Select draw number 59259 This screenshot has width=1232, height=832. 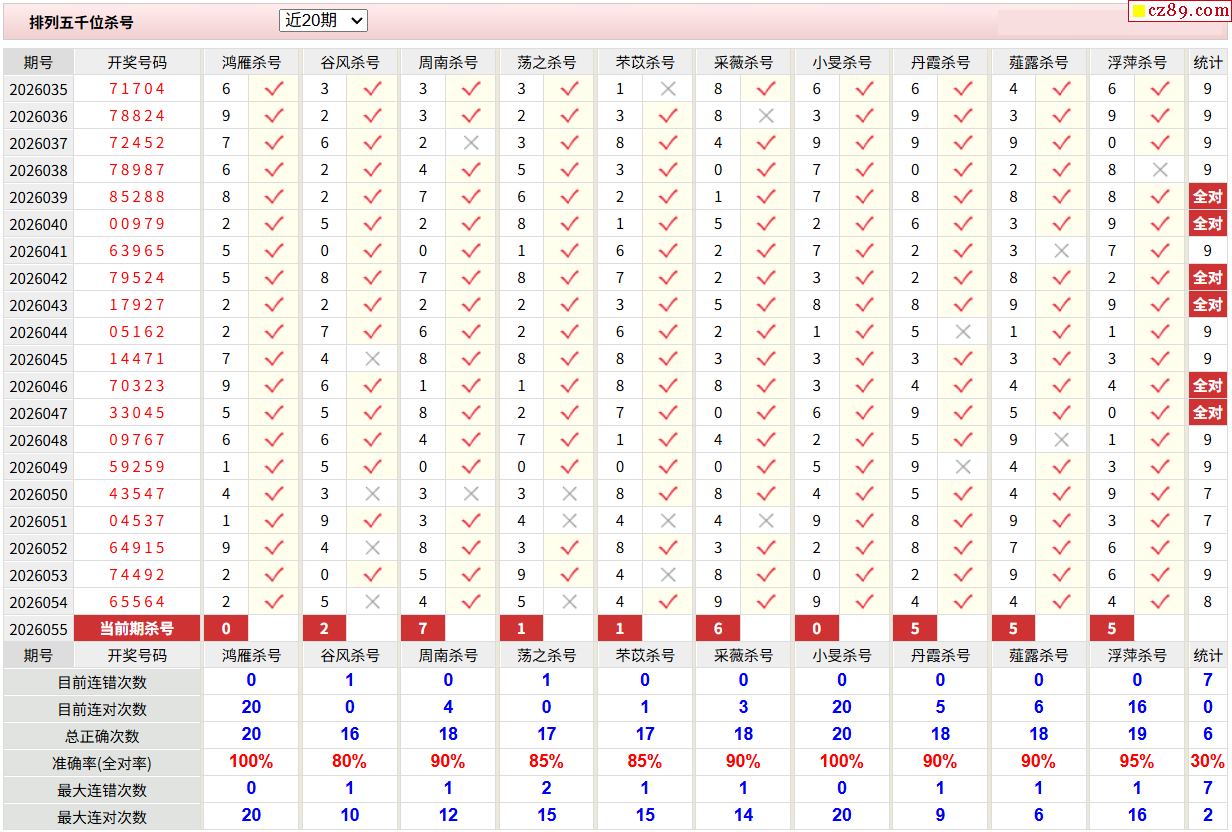pos(137,467)
